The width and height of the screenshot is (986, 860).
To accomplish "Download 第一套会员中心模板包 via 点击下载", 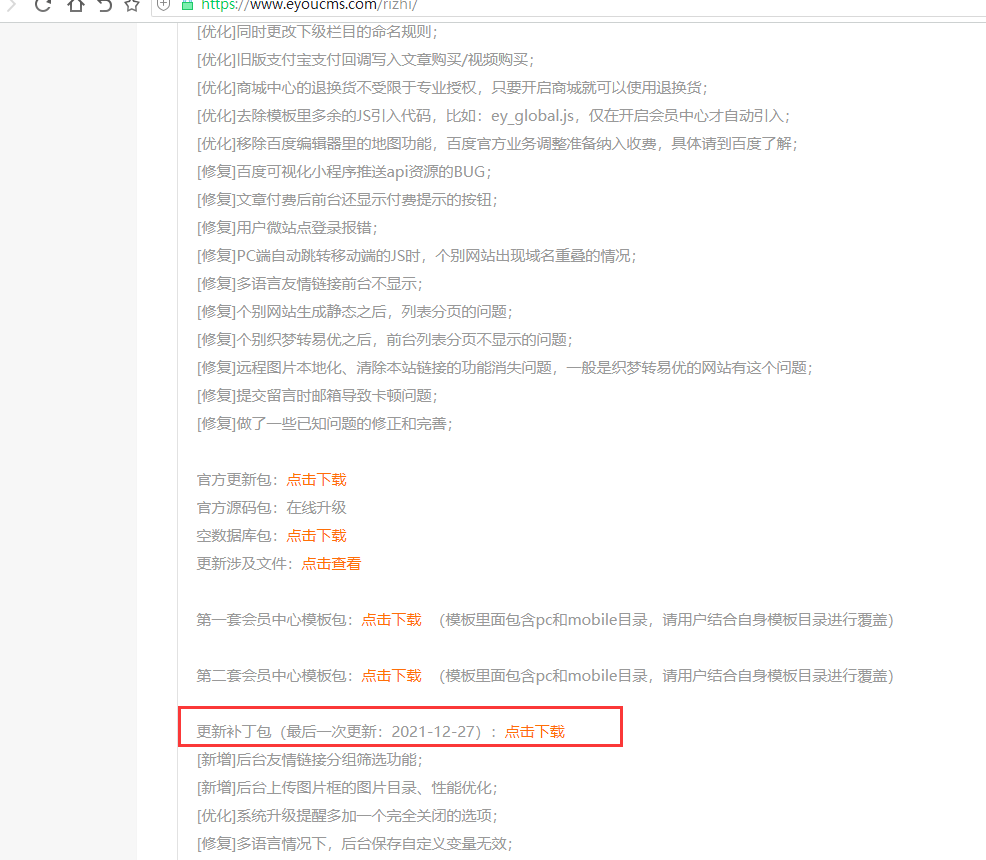I will coord(391,620).
